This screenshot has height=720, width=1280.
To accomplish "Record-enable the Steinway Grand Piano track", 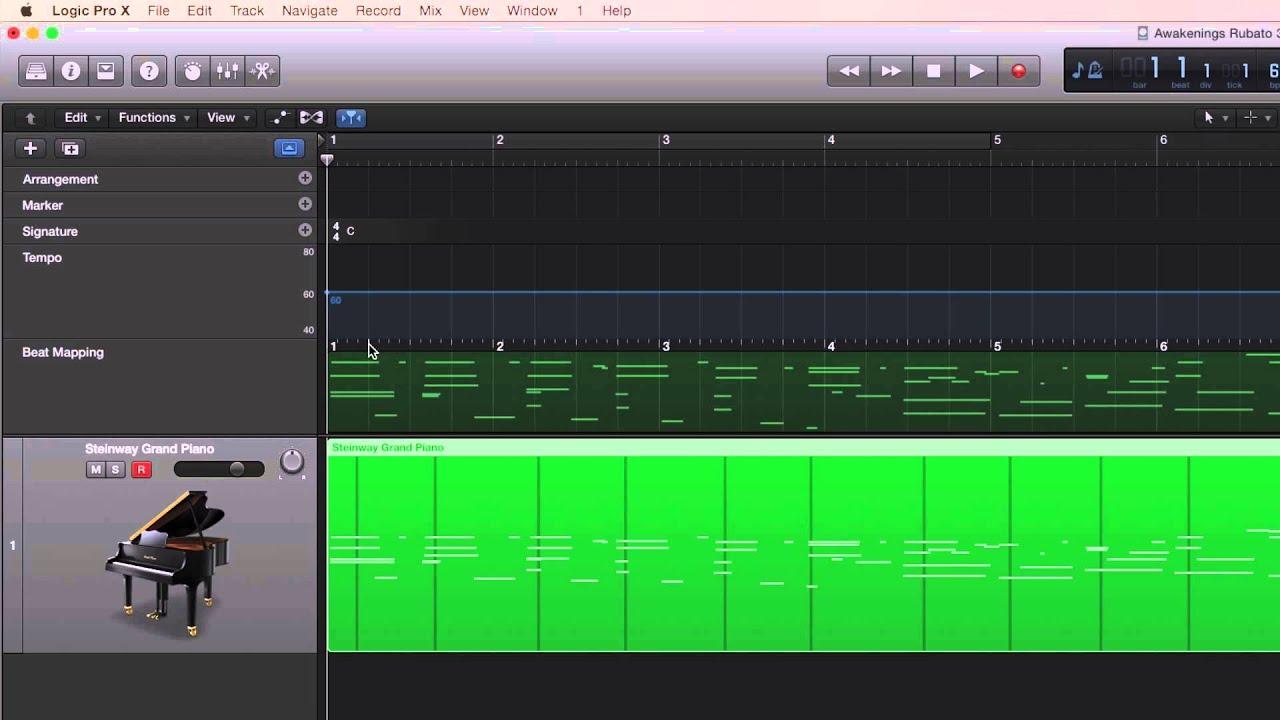I will tap(141, 469).
